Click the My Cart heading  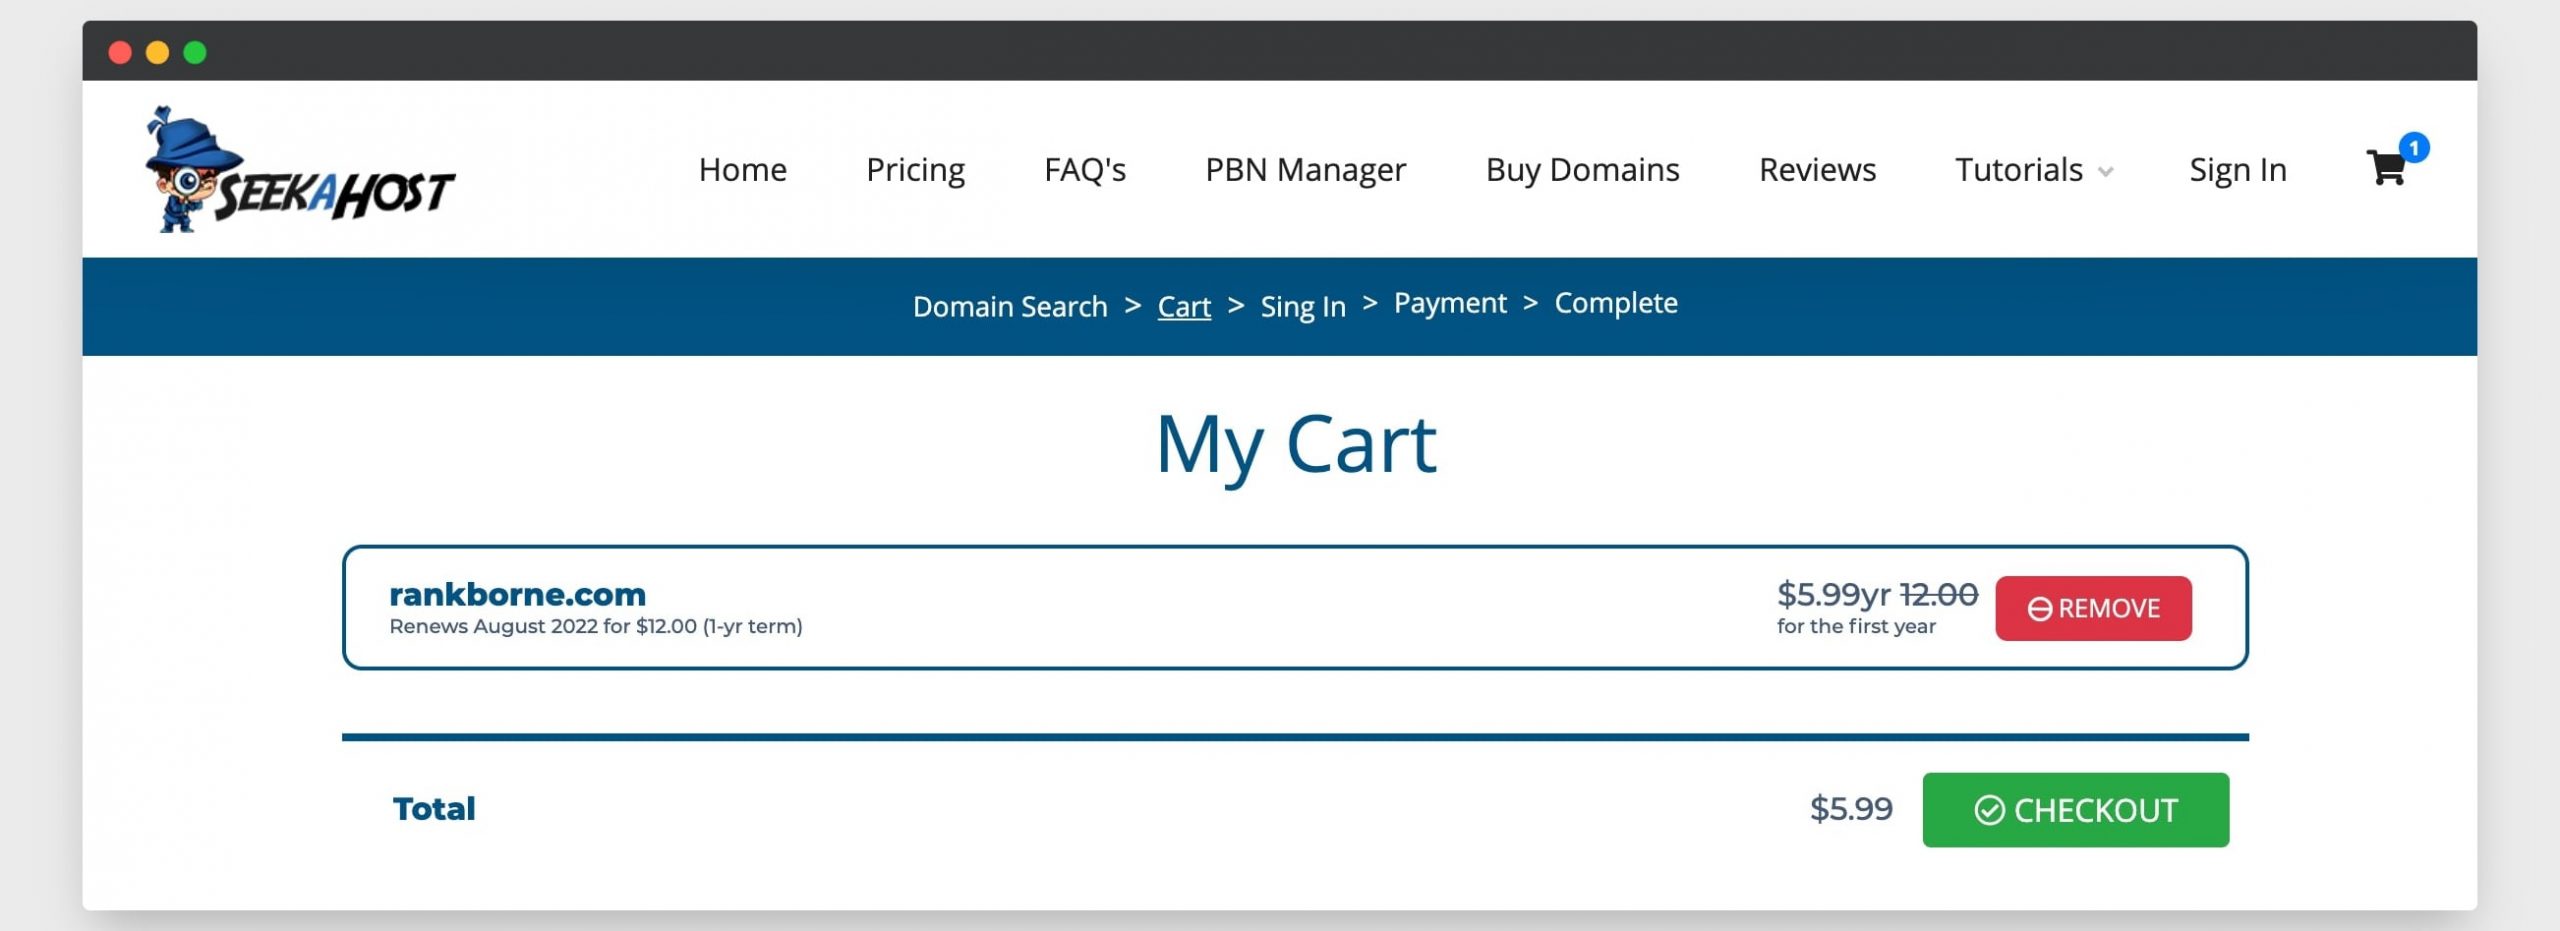coord(1296,445)
